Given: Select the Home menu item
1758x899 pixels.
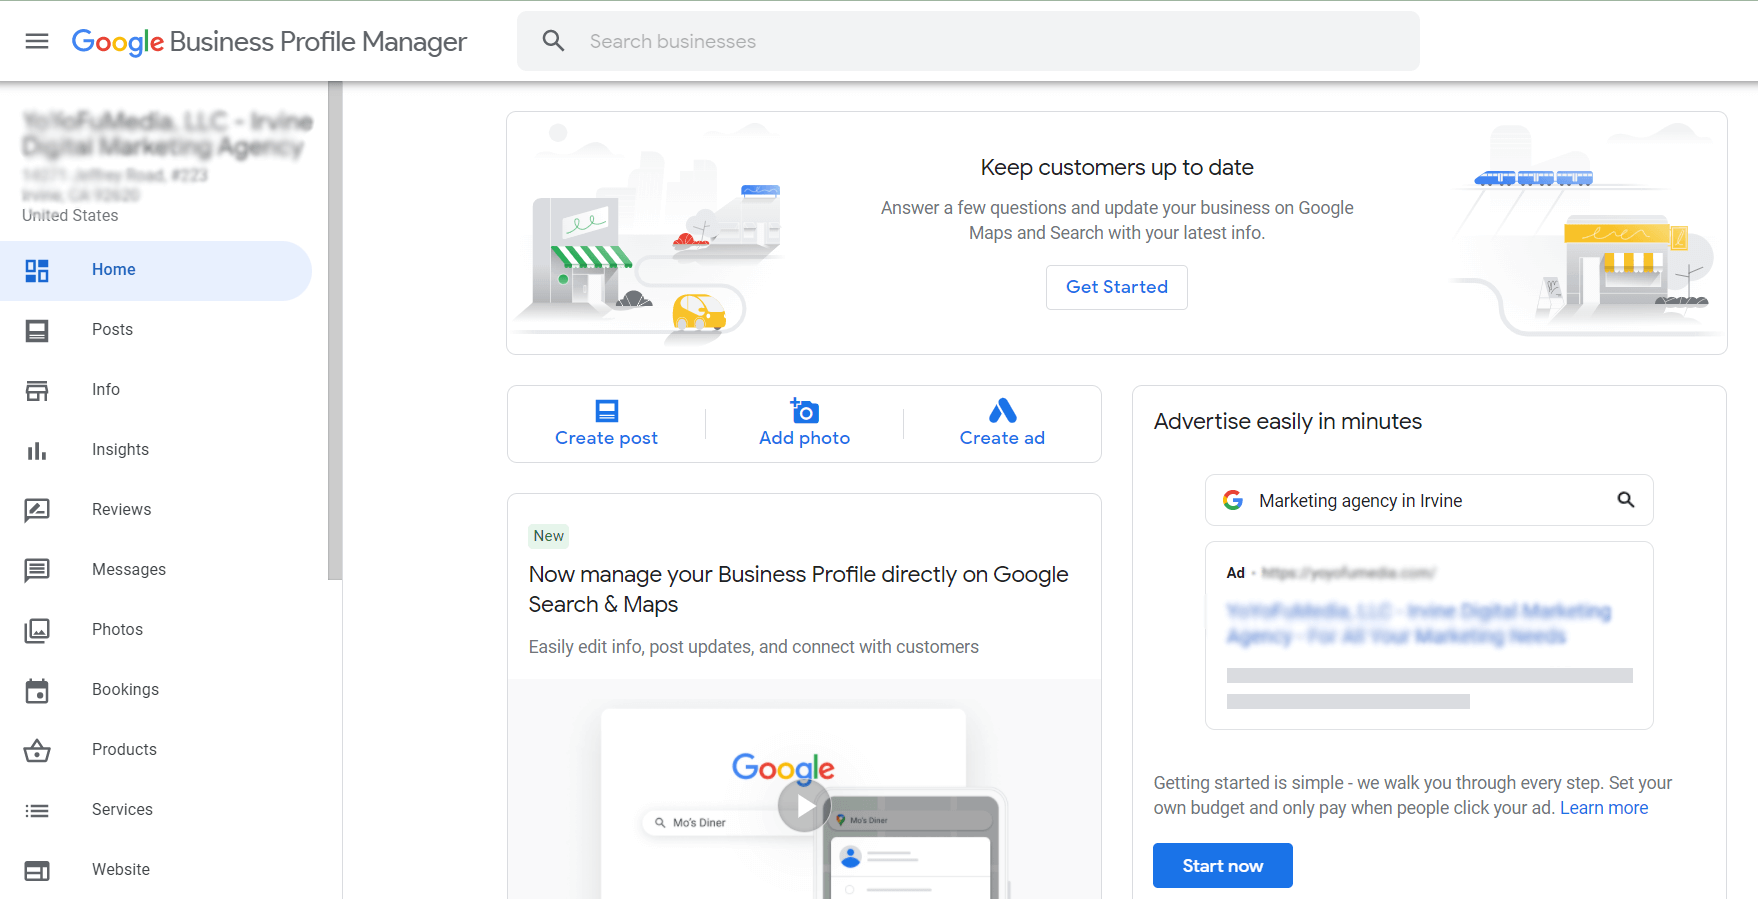Looking at the screenshot, I should pos(156,270).
